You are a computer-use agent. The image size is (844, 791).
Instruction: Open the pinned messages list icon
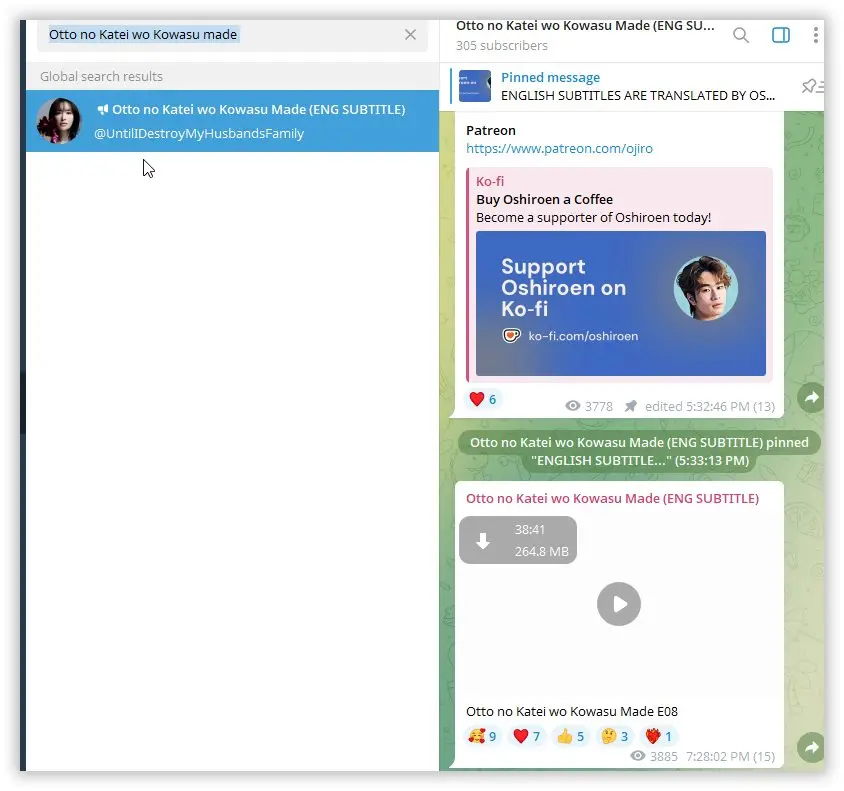point(812,86)
